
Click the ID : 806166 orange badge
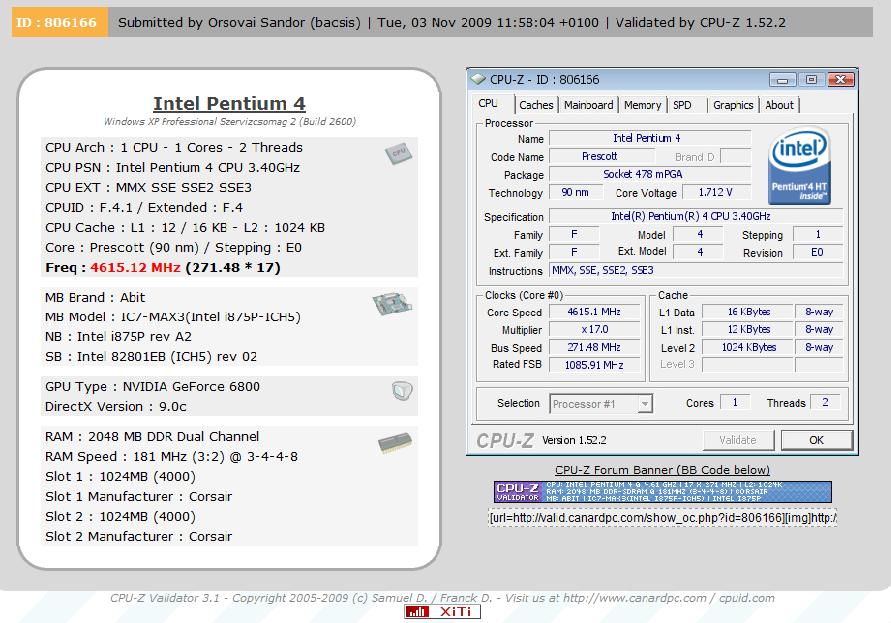point(60,22)
